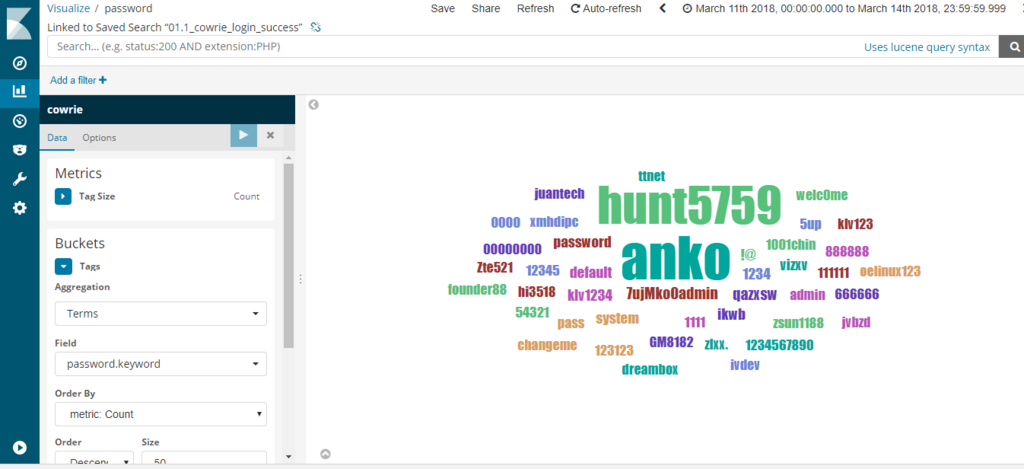The width and height of the screenshot is (1024, 469).
Task: Go to previous time range arrow
Action: coord(663,8)
